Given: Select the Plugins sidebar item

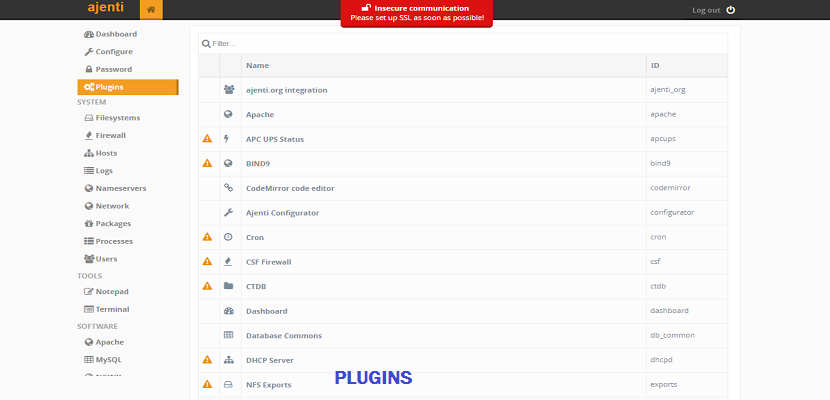Looking at the screenshot, I should [x=128, y=87].
